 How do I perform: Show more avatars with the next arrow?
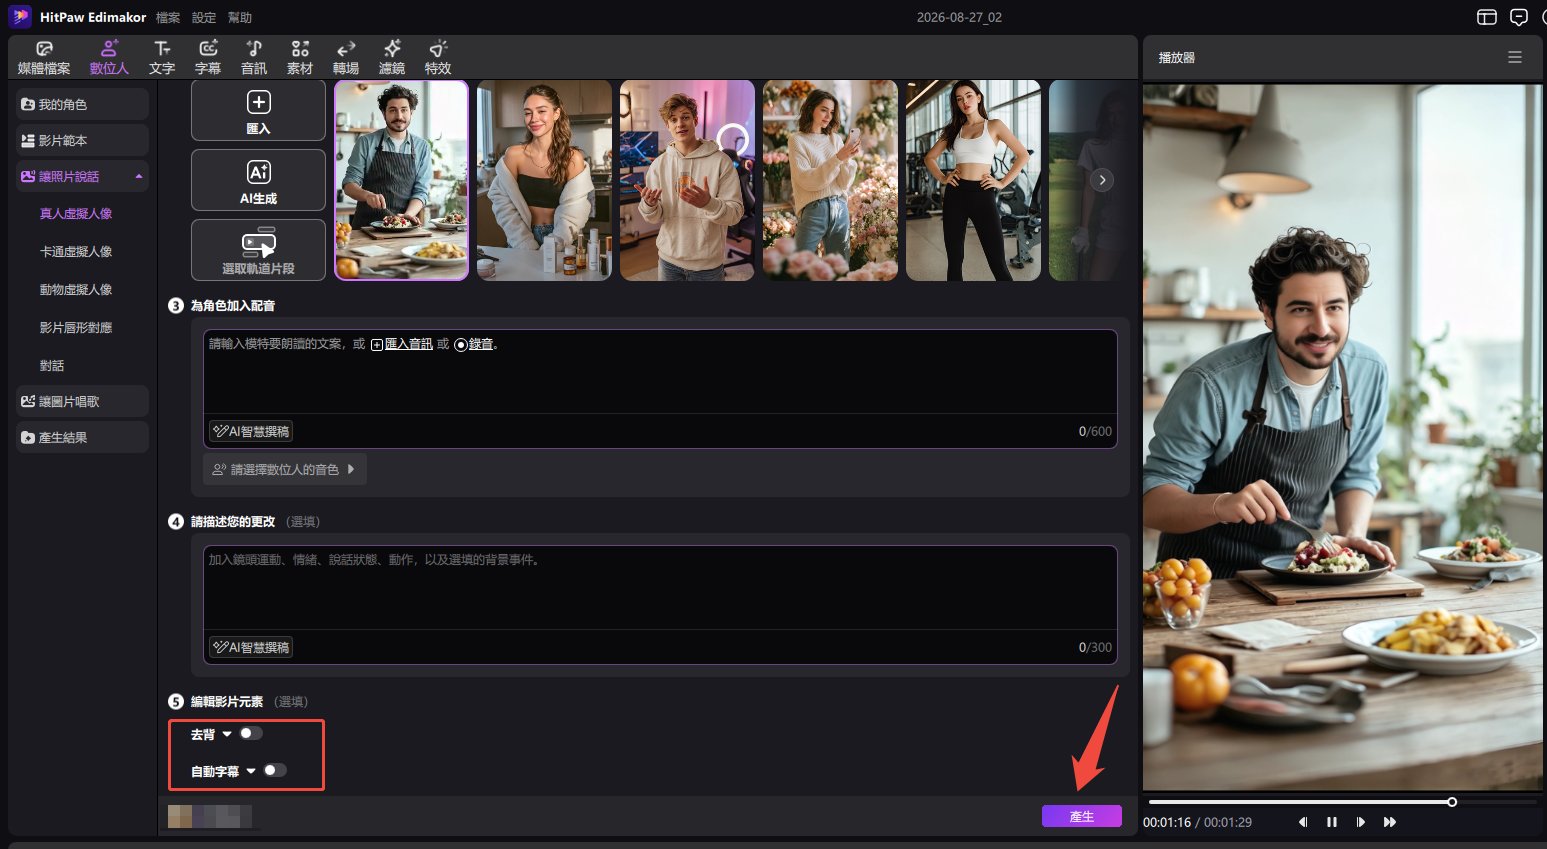pyautogui.click(x=1102, y=180)
